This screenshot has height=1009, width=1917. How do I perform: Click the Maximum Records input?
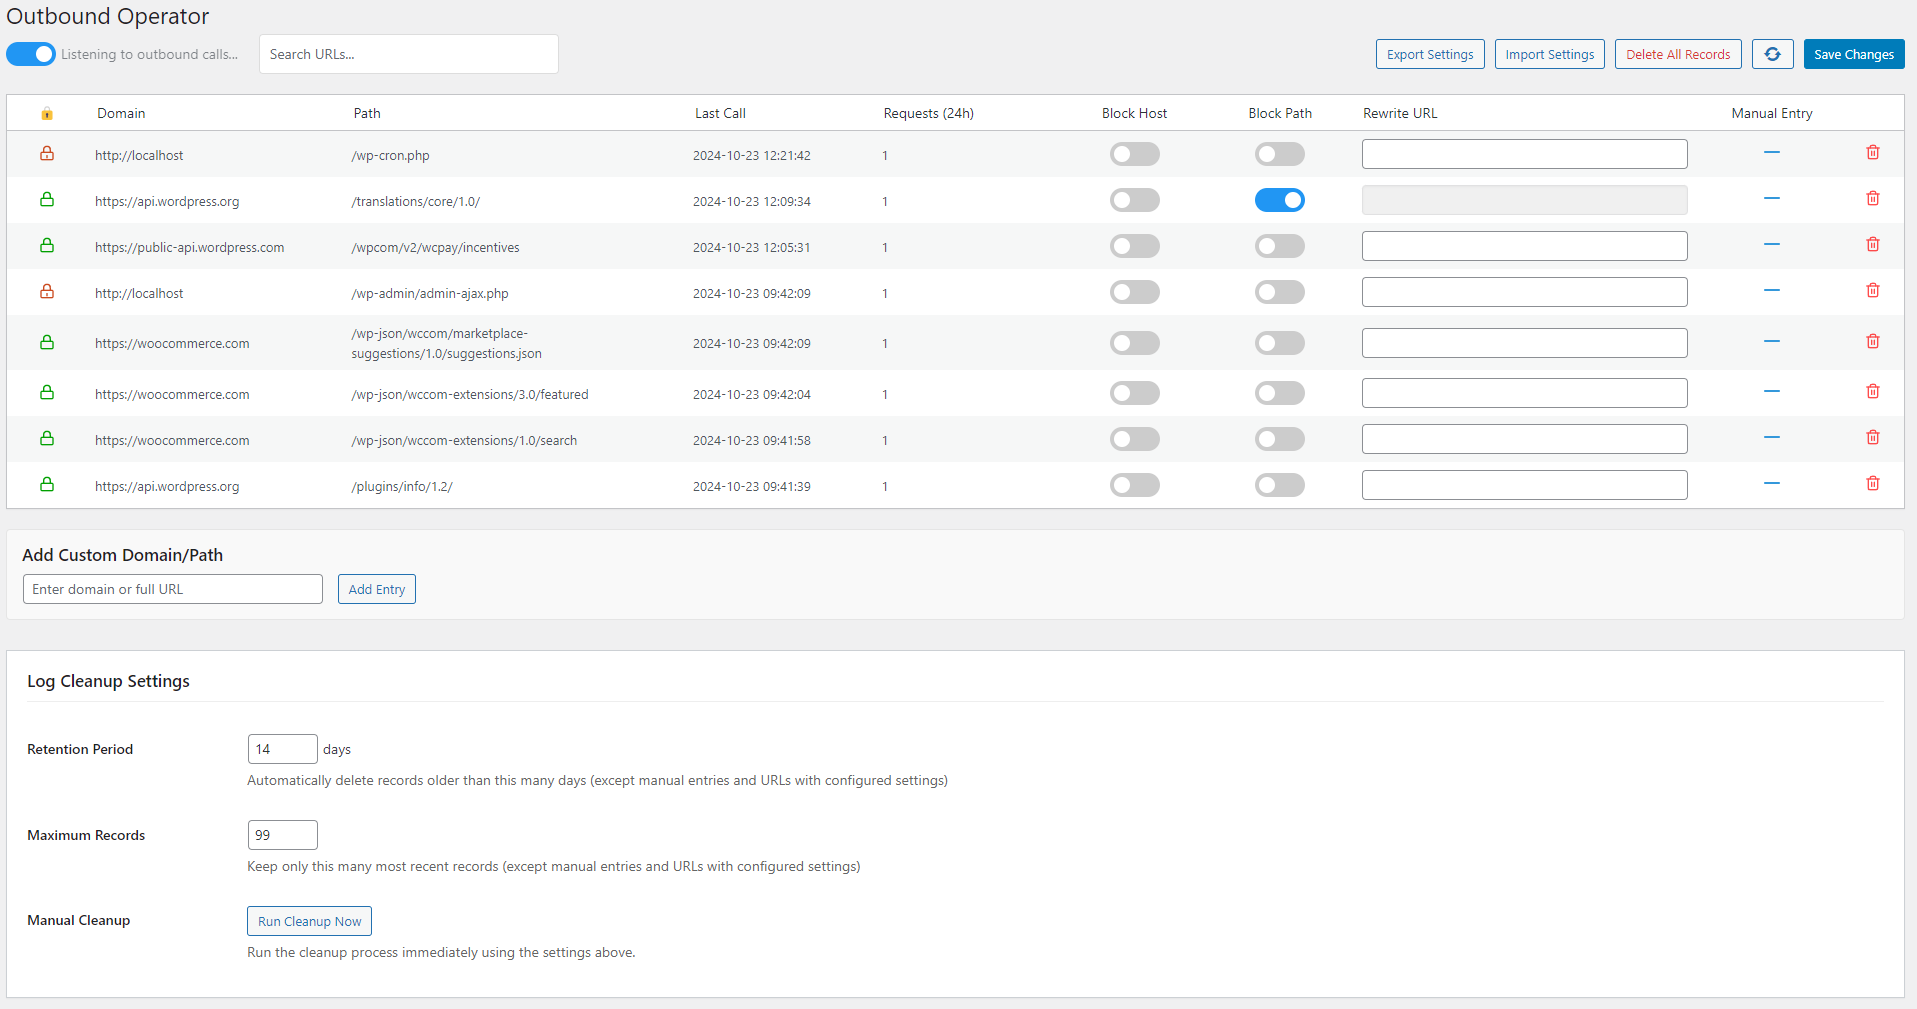283,835
